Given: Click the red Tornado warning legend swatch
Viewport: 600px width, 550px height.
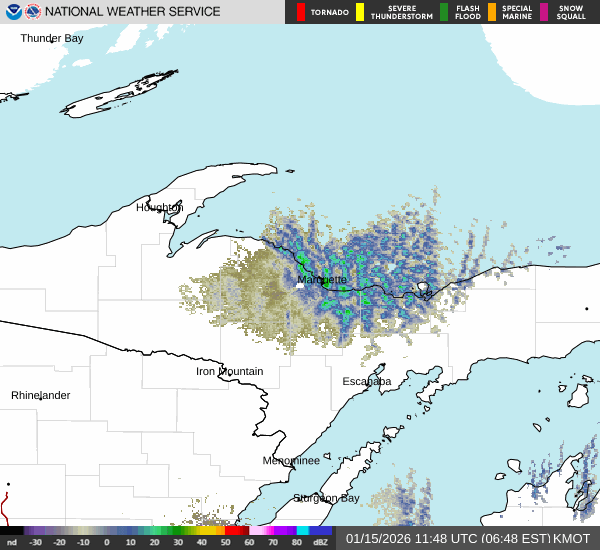Looking at the screenshot, I should coord(301,12).
